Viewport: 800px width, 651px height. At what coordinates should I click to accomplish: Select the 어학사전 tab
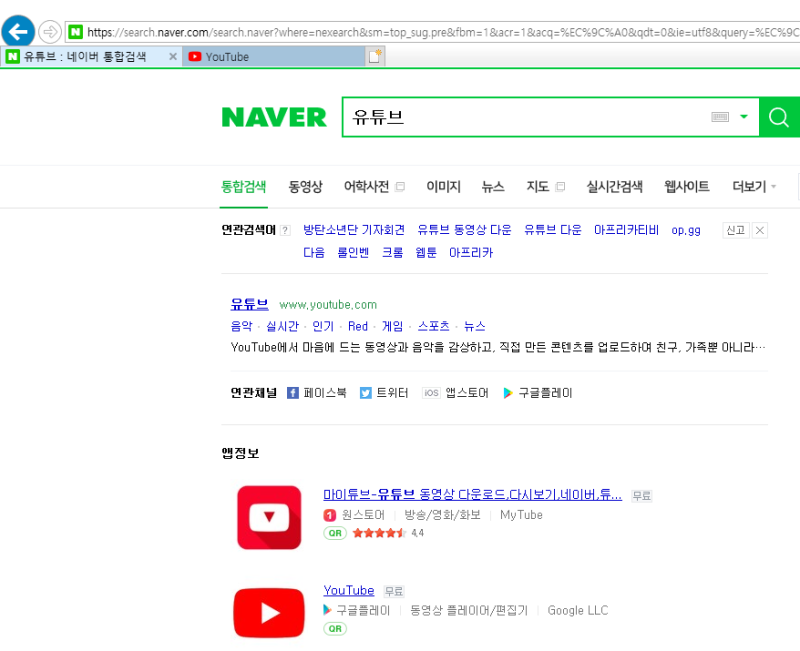coord(366,187)
